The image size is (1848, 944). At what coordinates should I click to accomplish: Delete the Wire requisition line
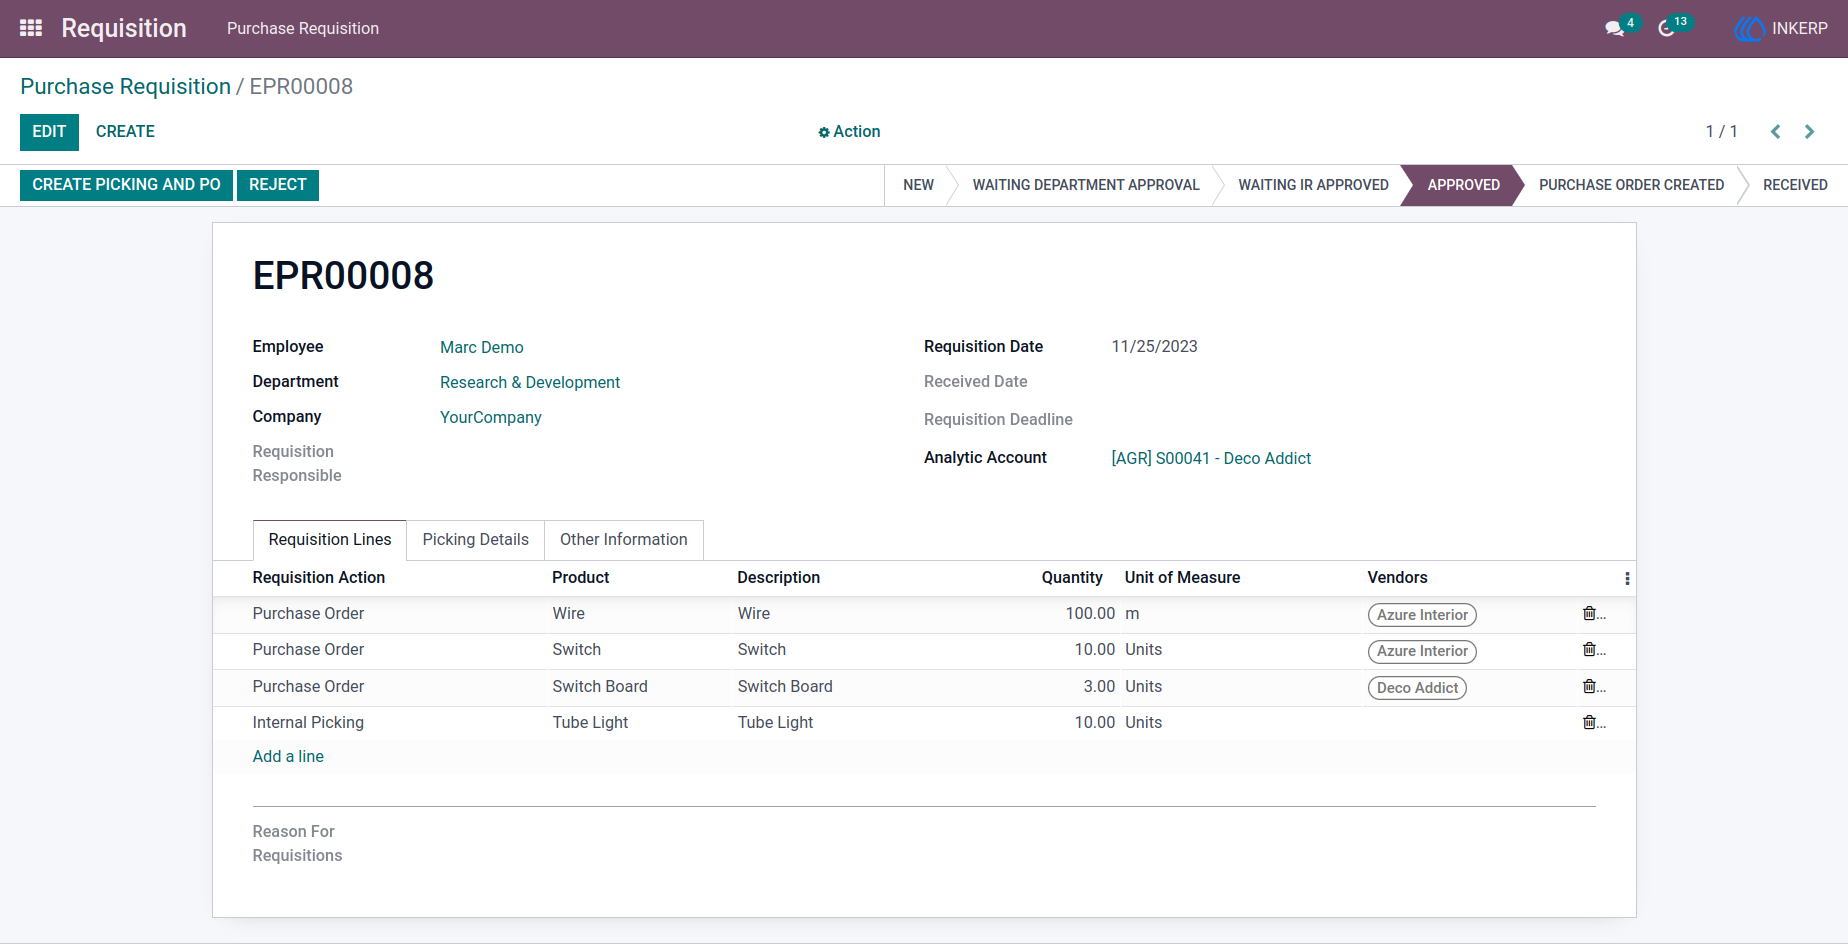(1589, 614)
